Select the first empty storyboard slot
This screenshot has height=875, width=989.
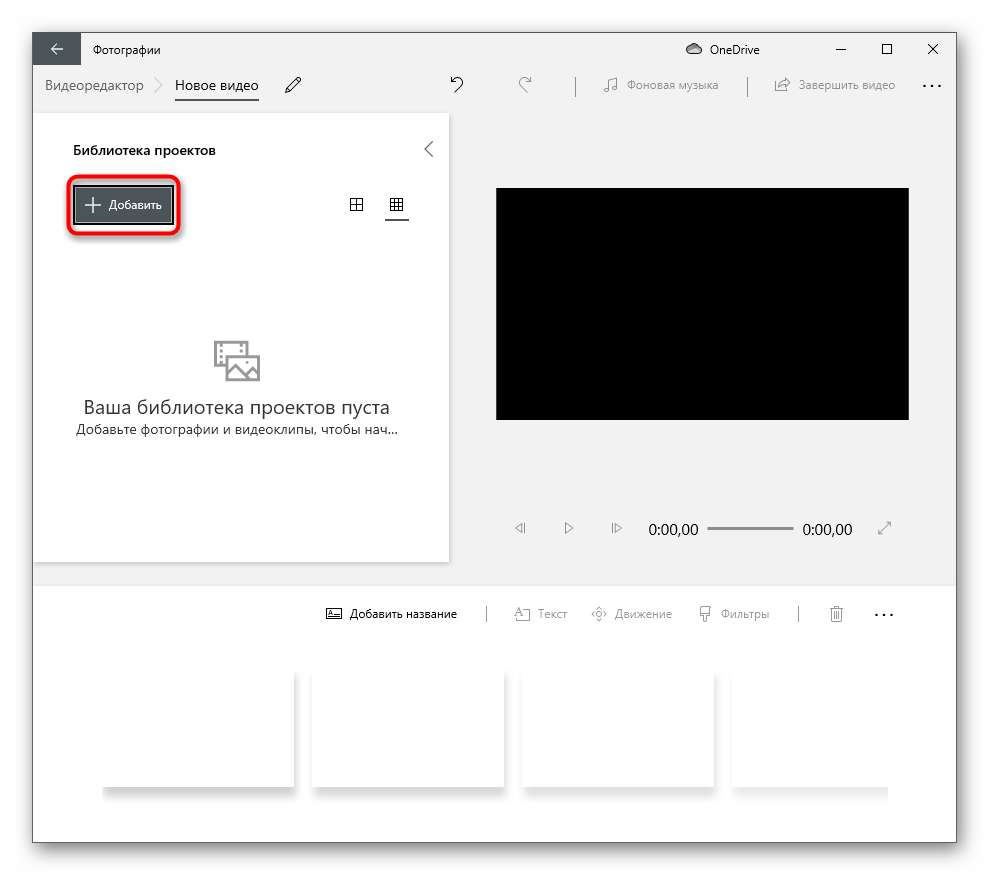(198, 728)
